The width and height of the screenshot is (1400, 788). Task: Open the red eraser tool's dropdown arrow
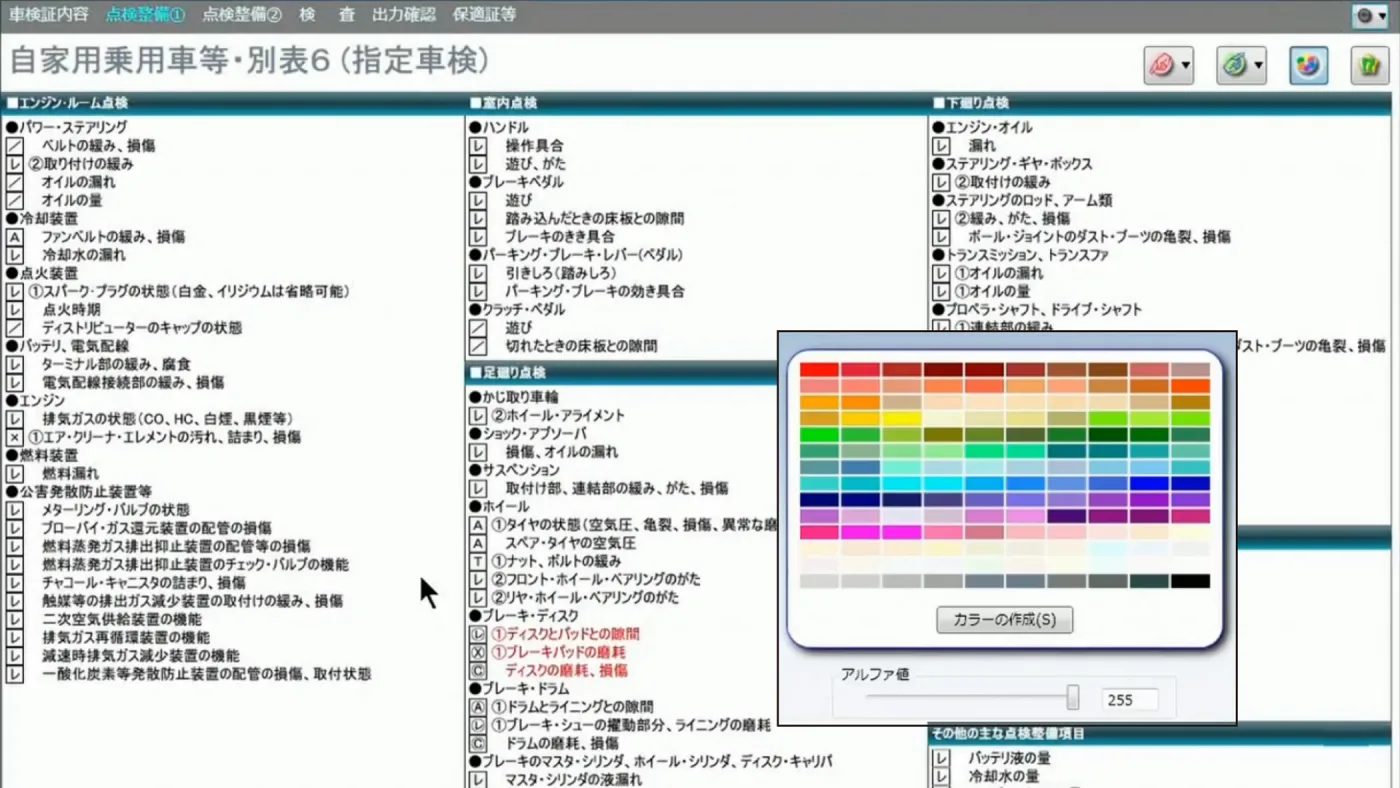click(1185, 66)
